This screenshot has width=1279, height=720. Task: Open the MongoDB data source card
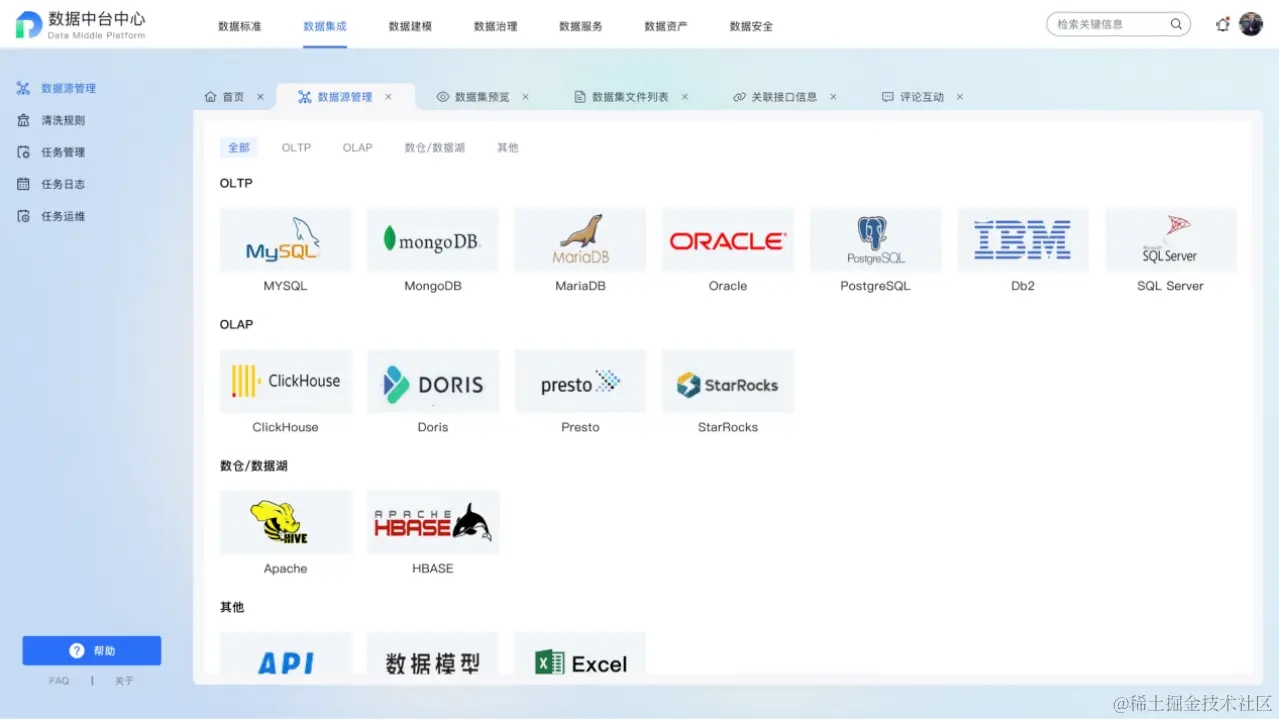coord(432,240)
